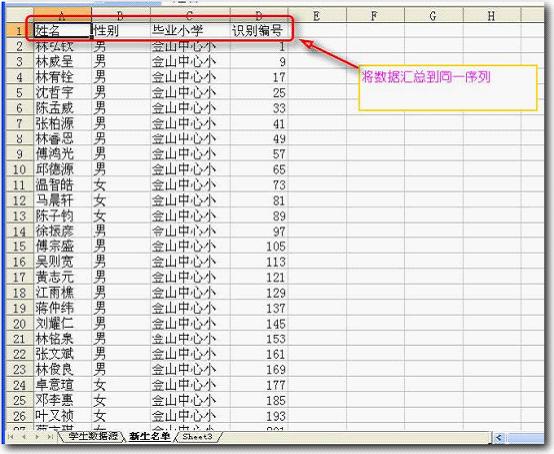Select column E header
This screenshot has height=454, width=554.
pyautogui.click(x=317, y=16)
